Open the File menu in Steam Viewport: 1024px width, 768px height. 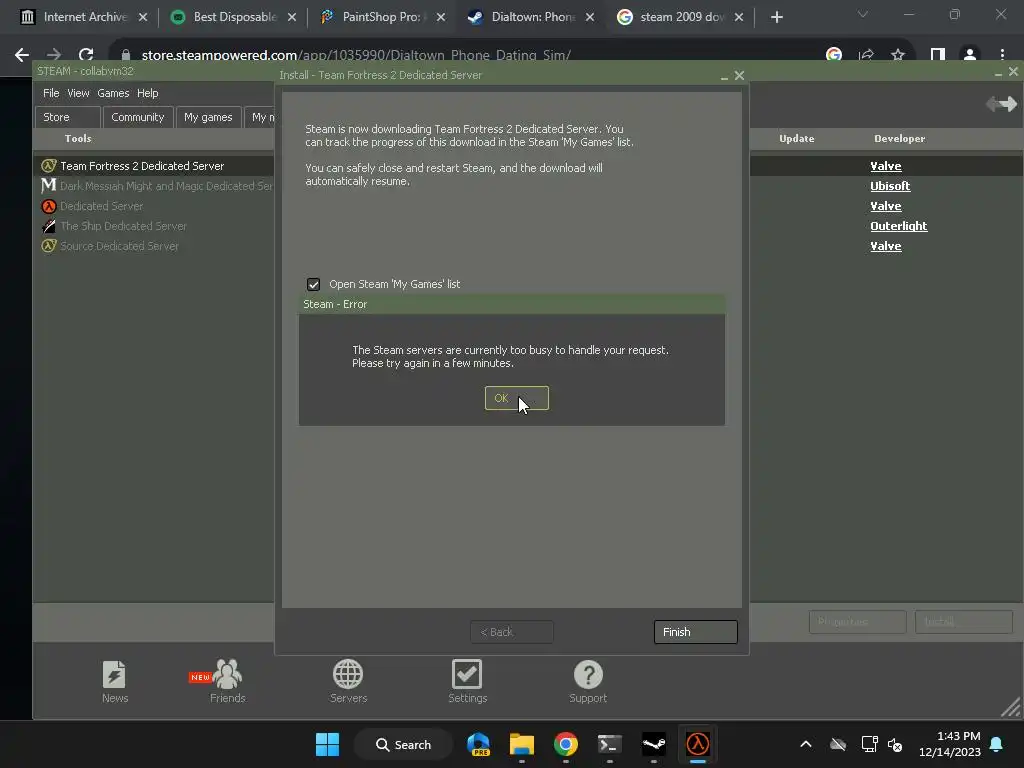[51, 93]
